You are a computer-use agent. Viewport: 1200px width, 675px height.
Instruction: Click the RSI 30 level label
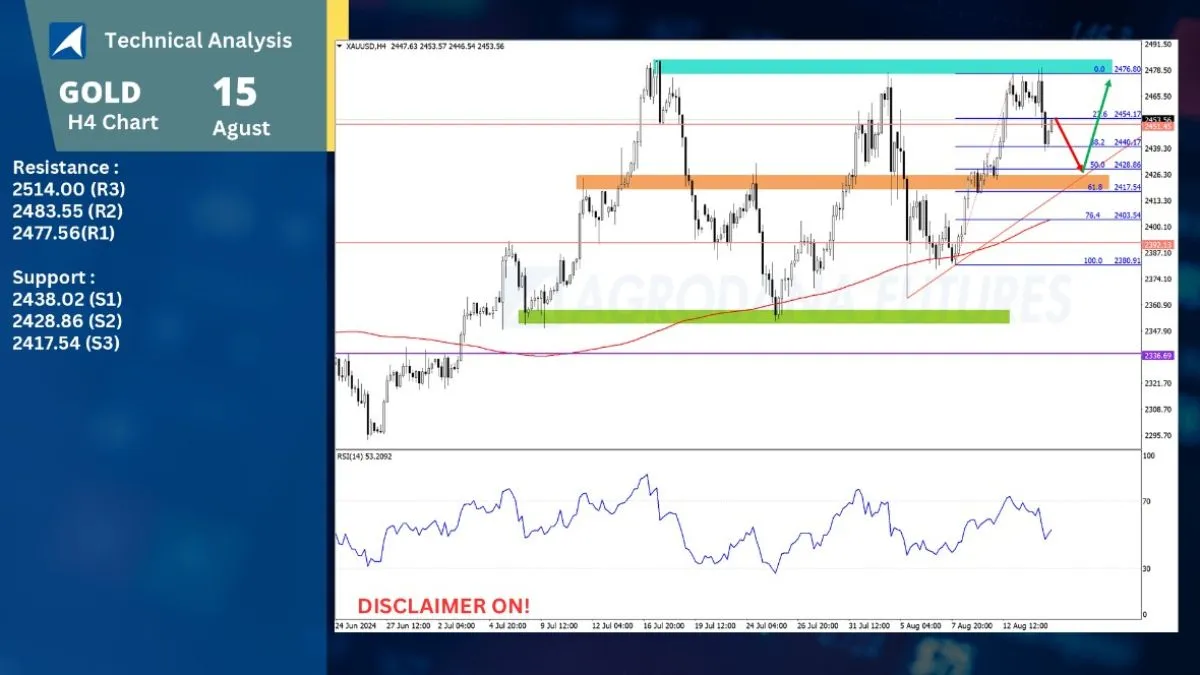coord(1149,568)
